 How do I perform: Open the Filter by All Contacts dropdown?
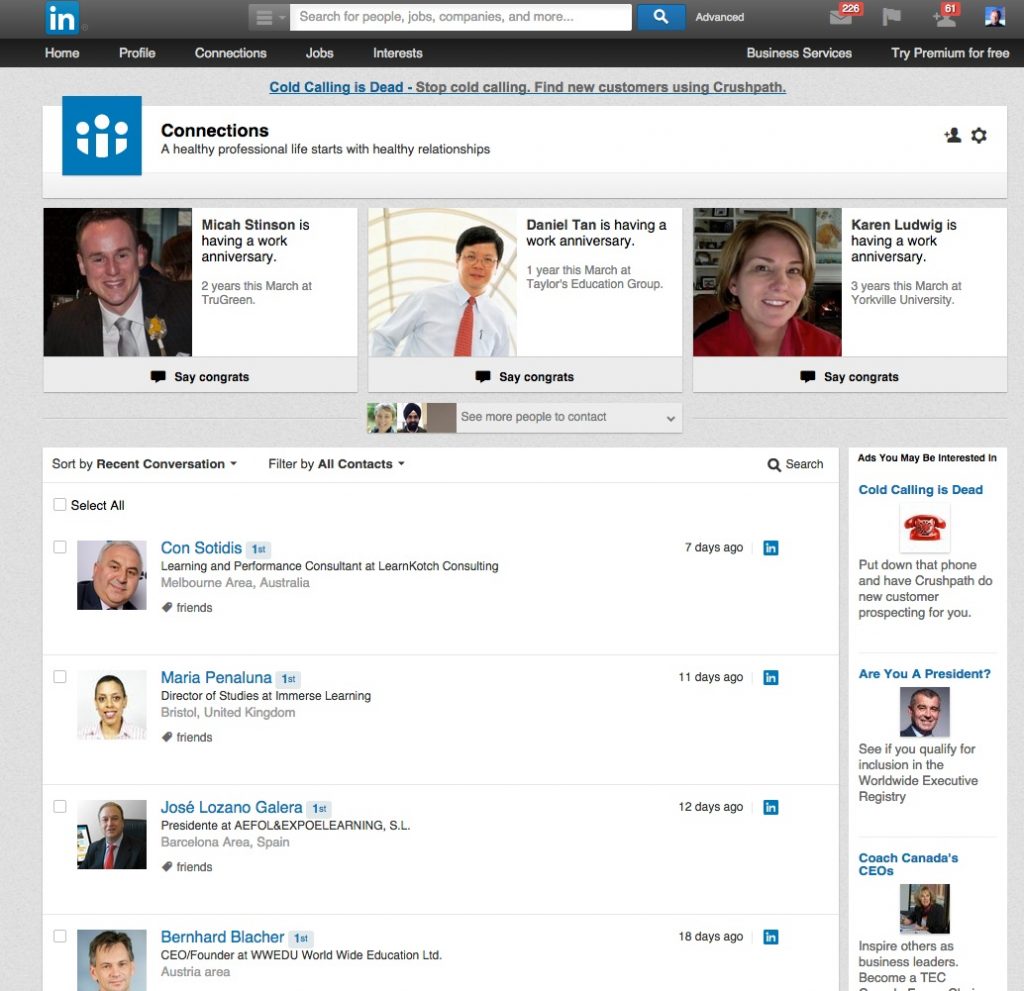(336, 464)
